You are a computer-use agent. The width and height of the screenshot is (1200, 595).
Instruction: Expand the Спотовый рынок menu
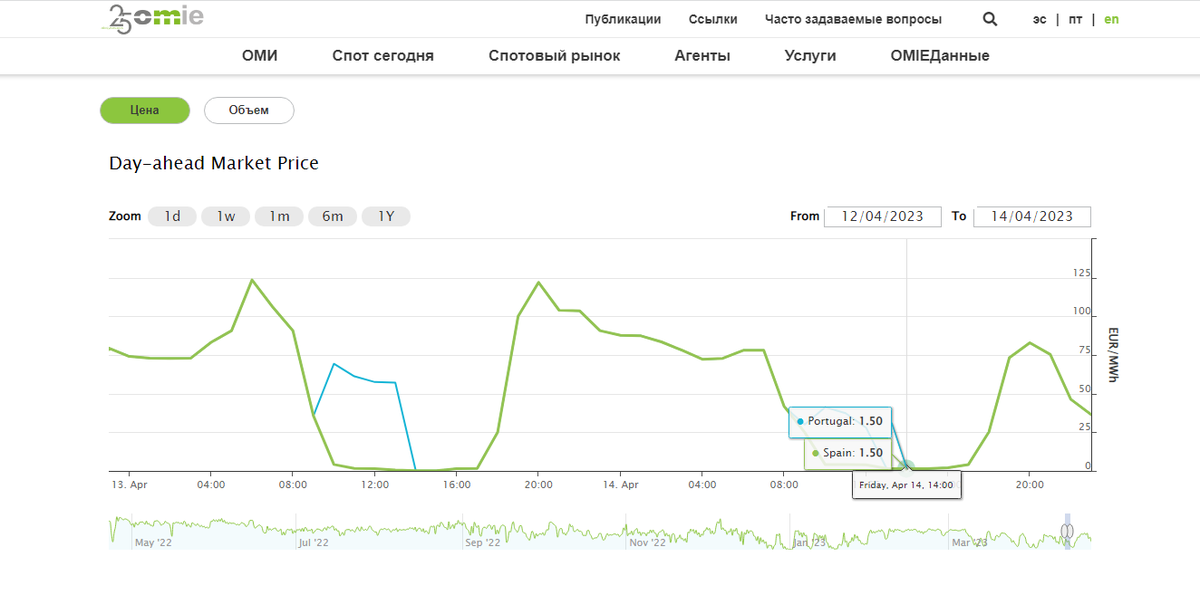click(x=554, y=56)
